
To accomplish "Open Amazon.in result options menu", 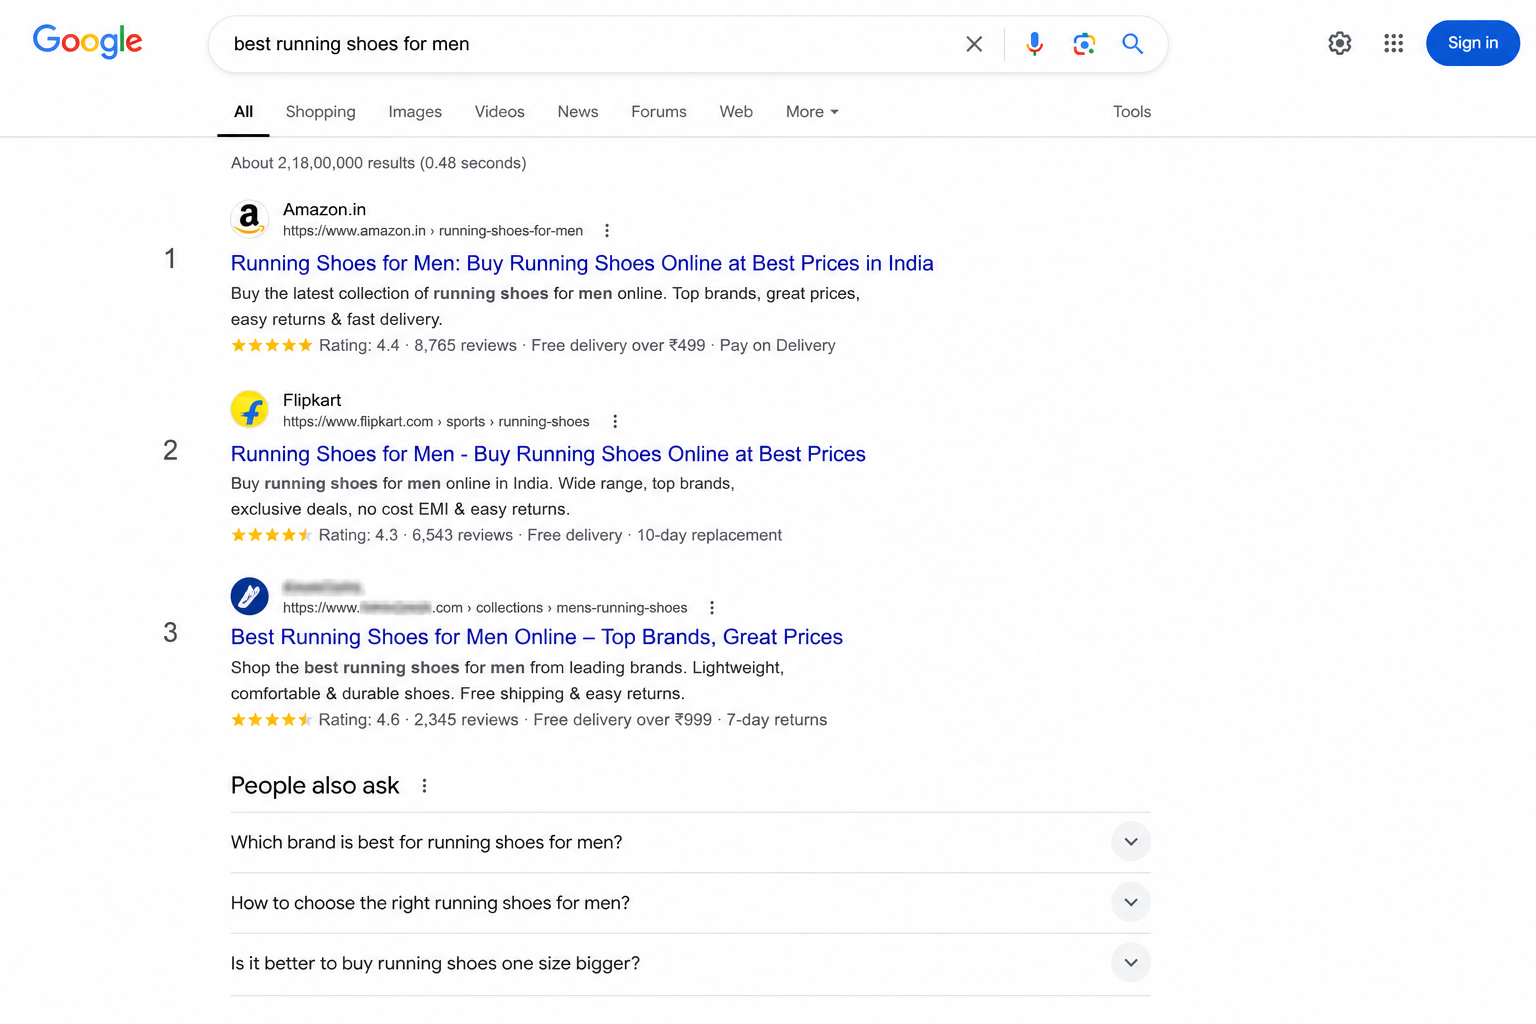I will [607, 231].
